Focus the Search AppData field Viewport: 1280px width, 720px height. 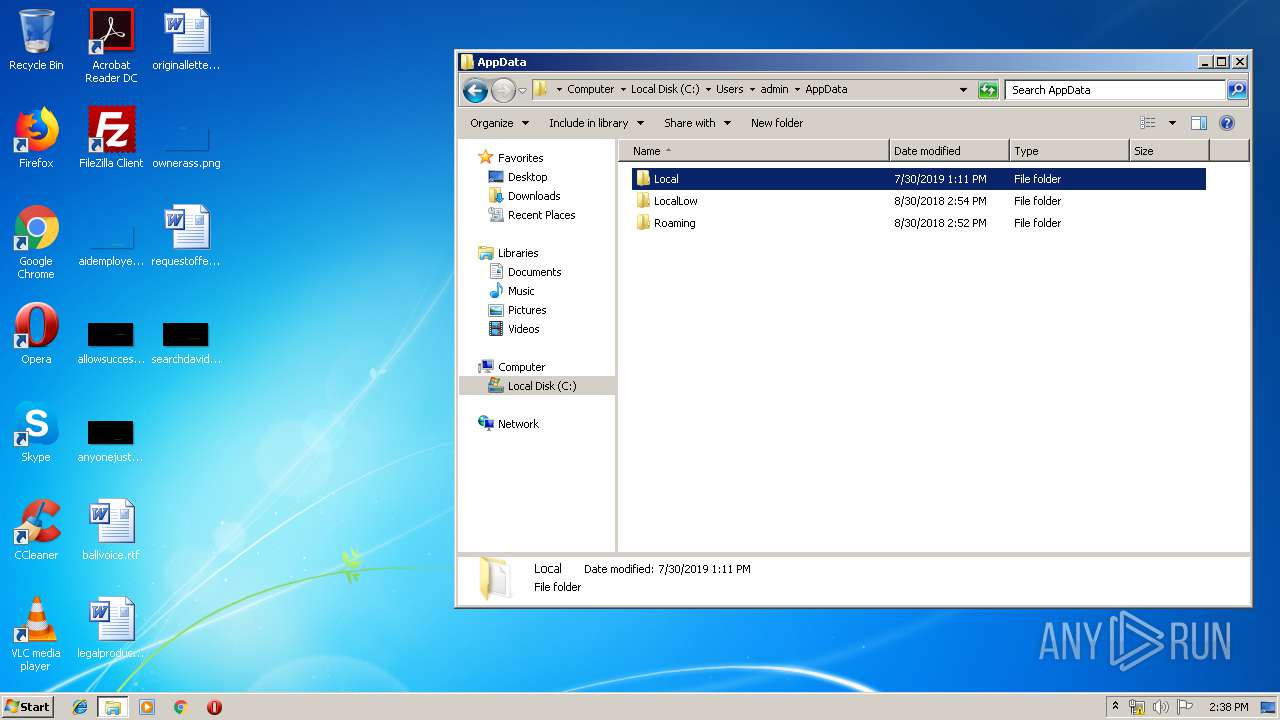coord(1116,90)
